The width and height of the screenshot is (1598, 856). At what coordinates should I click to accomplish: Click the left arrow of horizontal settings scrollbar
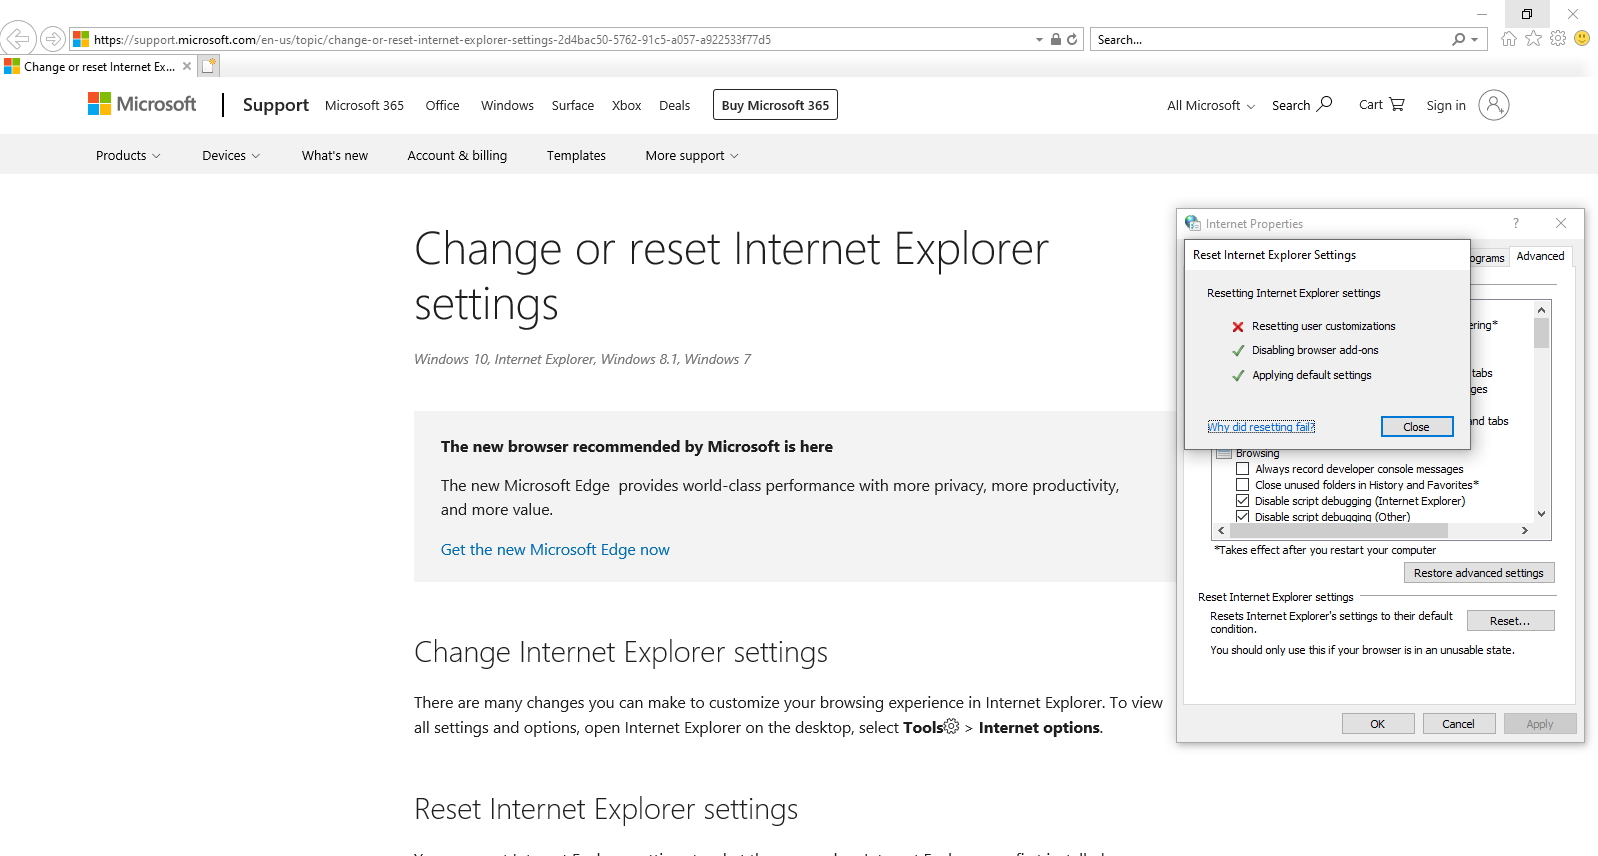(x=1221, y=530)
